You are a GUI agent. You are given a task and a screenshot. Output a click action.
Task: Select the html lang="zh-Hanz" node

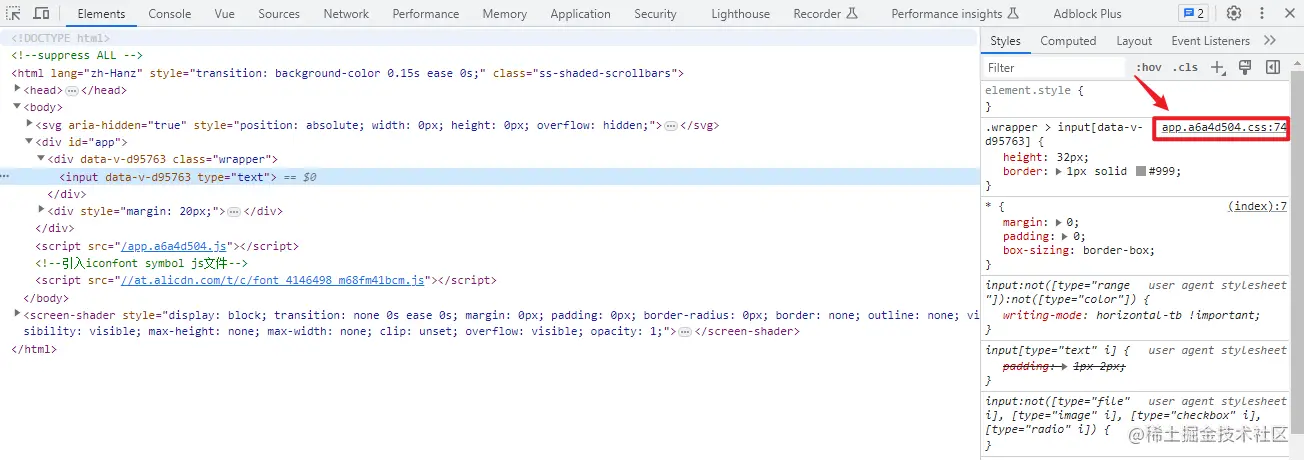tap(347, 73)
